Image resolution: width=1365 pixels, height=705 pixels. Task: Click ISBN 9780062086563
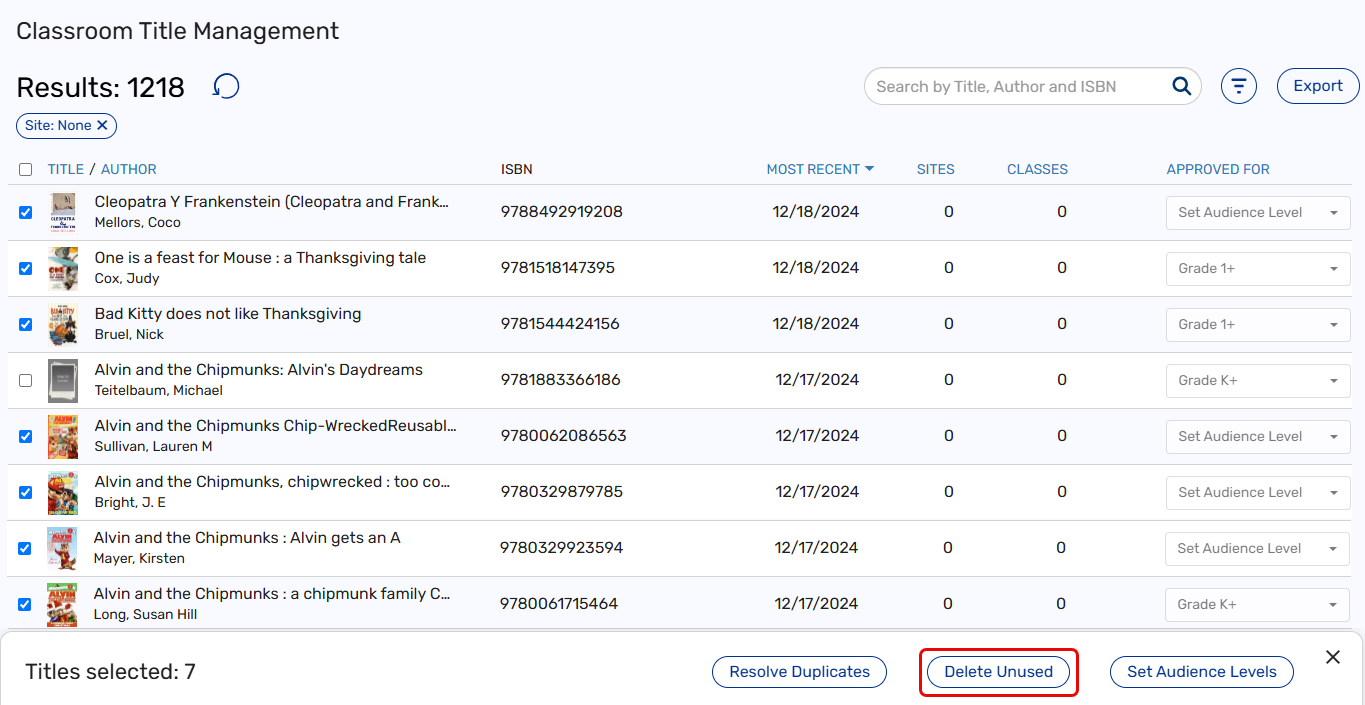tap(564, 436)
